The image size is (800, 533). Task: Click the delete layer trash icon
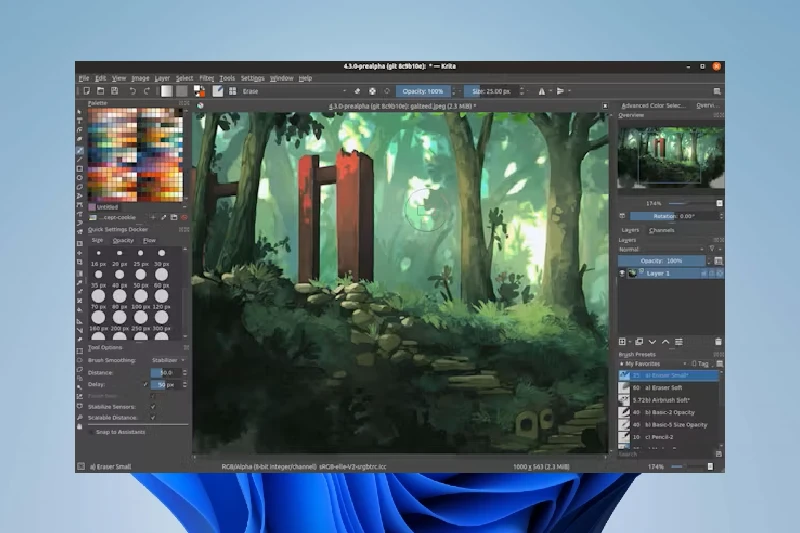pos(718,341)
